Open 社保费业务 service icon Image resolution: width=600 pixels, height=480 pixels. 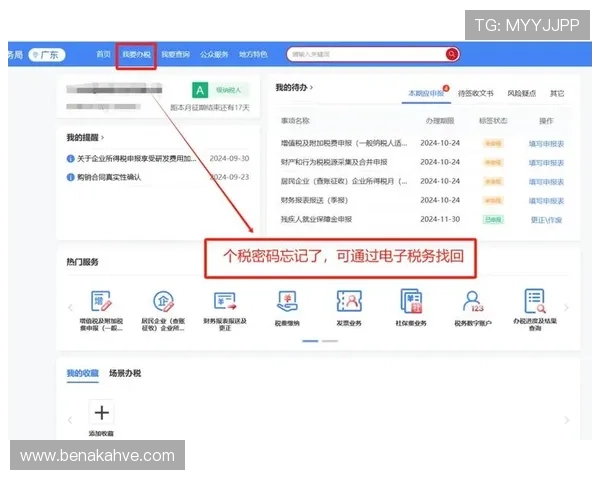(411, 301)
